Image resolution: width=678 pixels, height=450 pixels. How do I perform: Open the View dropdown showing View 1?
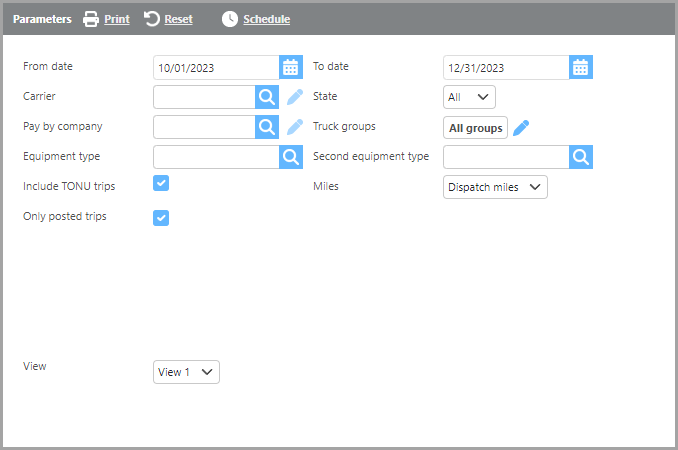(186, 372)
